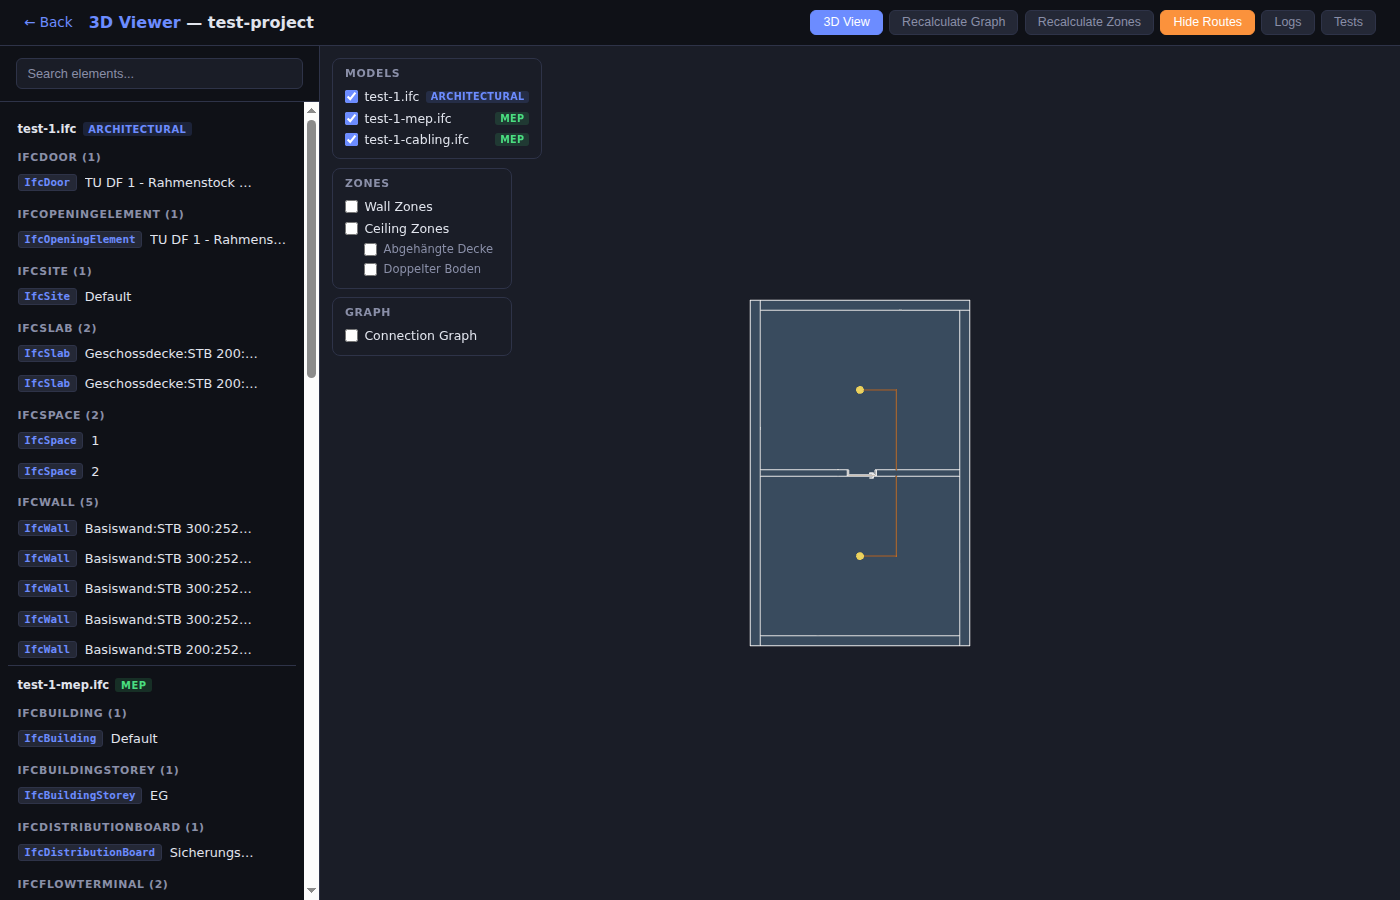Switch to the 3D View tab
This screenshot has width=1400, height=900.
click(x=846, y=22)
